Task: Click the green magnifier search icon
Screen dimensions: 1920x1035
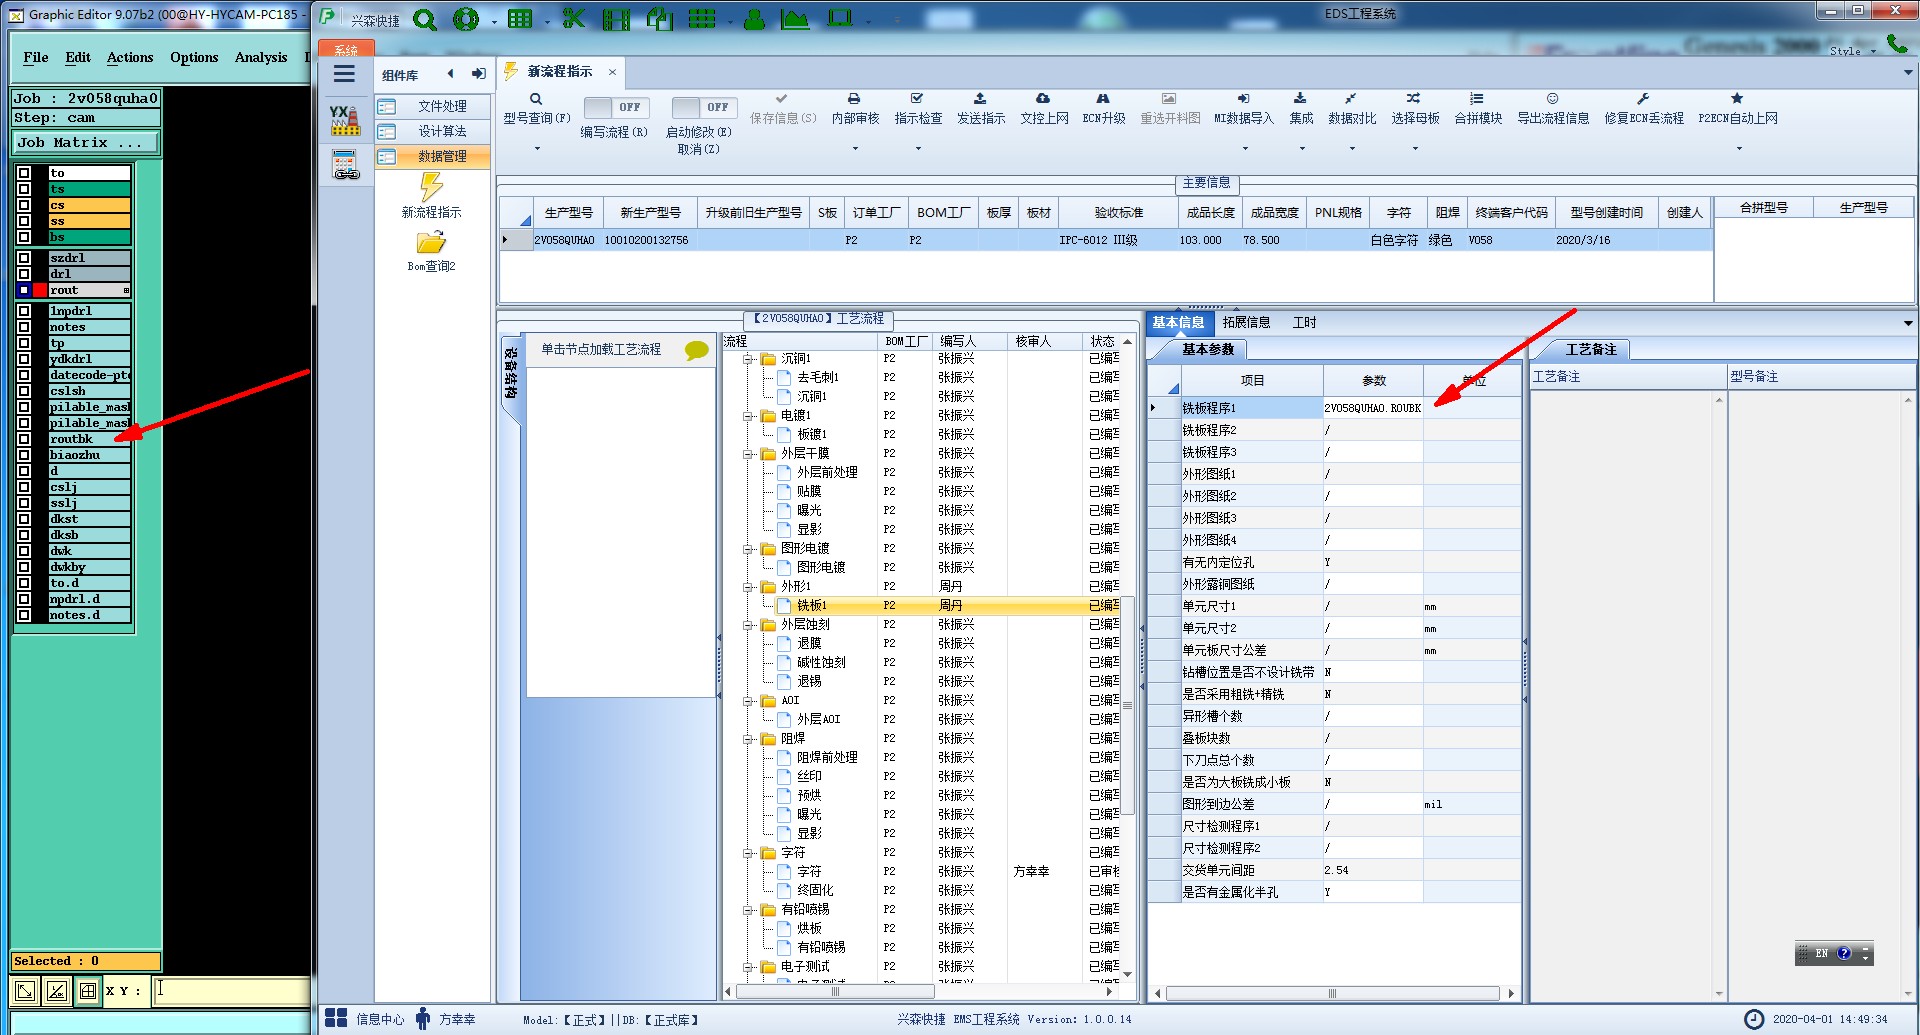Action: click(x=425, y=19)
